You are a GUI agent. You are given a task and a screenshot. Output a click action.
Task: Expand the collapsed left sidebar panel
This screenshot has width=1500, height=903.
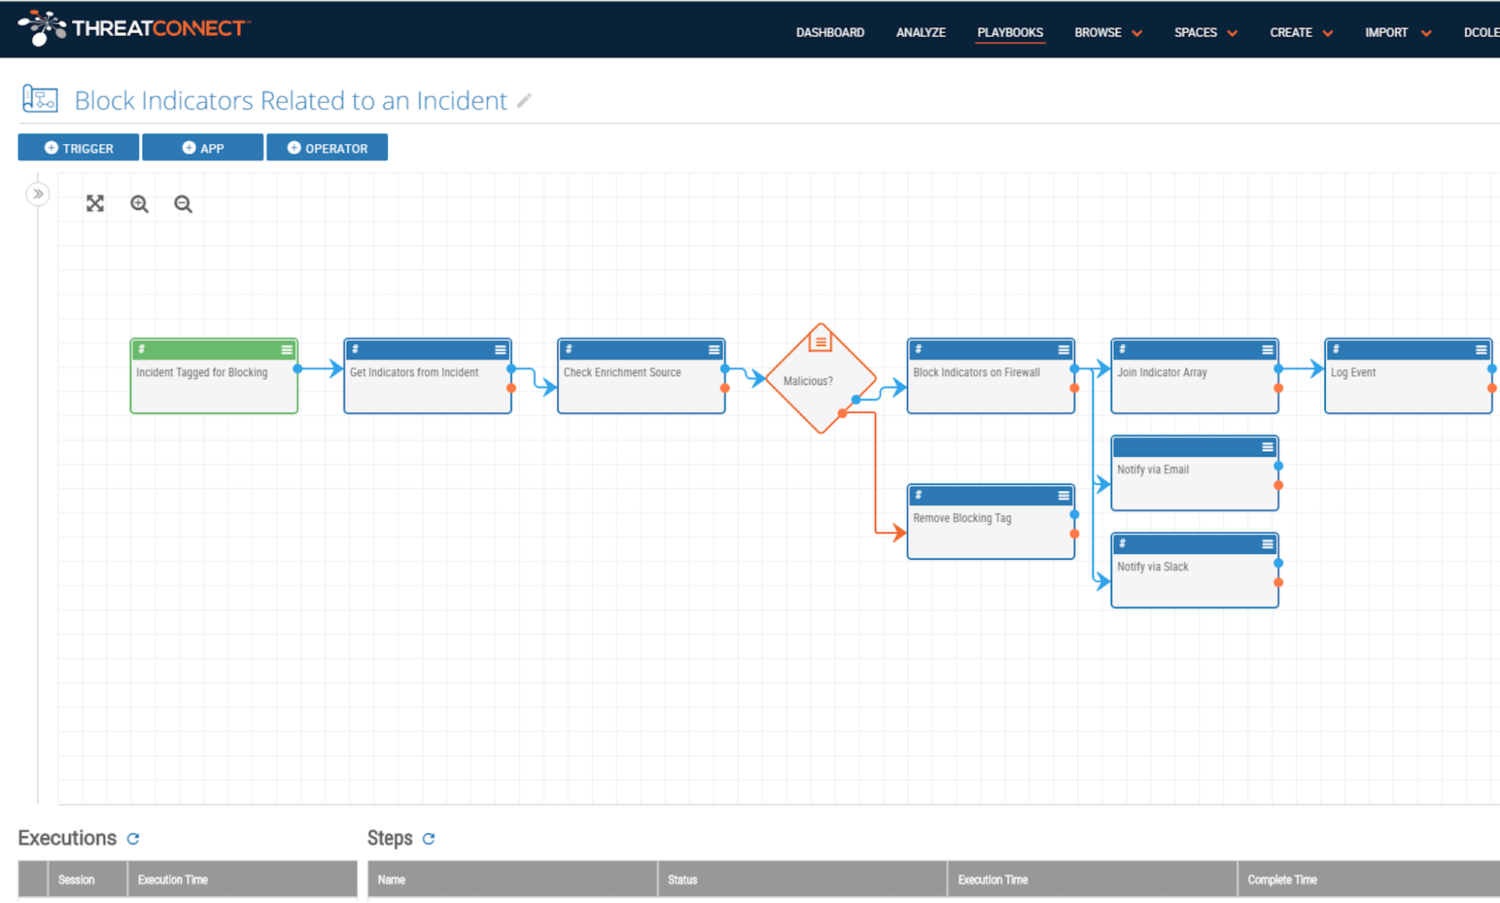tap(37, 194)
